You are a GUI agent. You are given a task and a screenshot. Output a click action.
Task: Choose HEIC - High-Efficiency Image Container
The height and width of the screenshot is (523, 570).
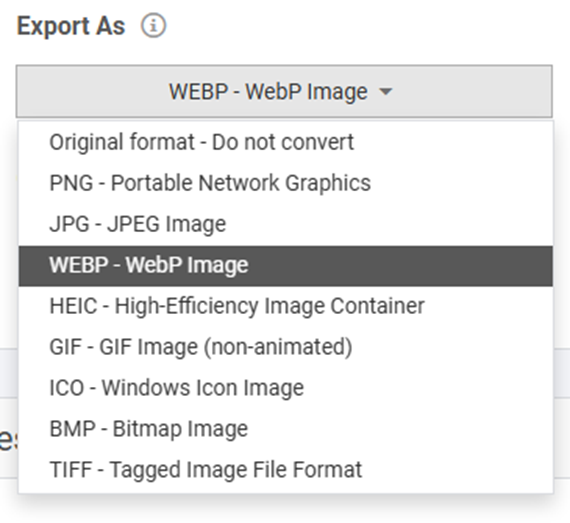tap(286, 306)
